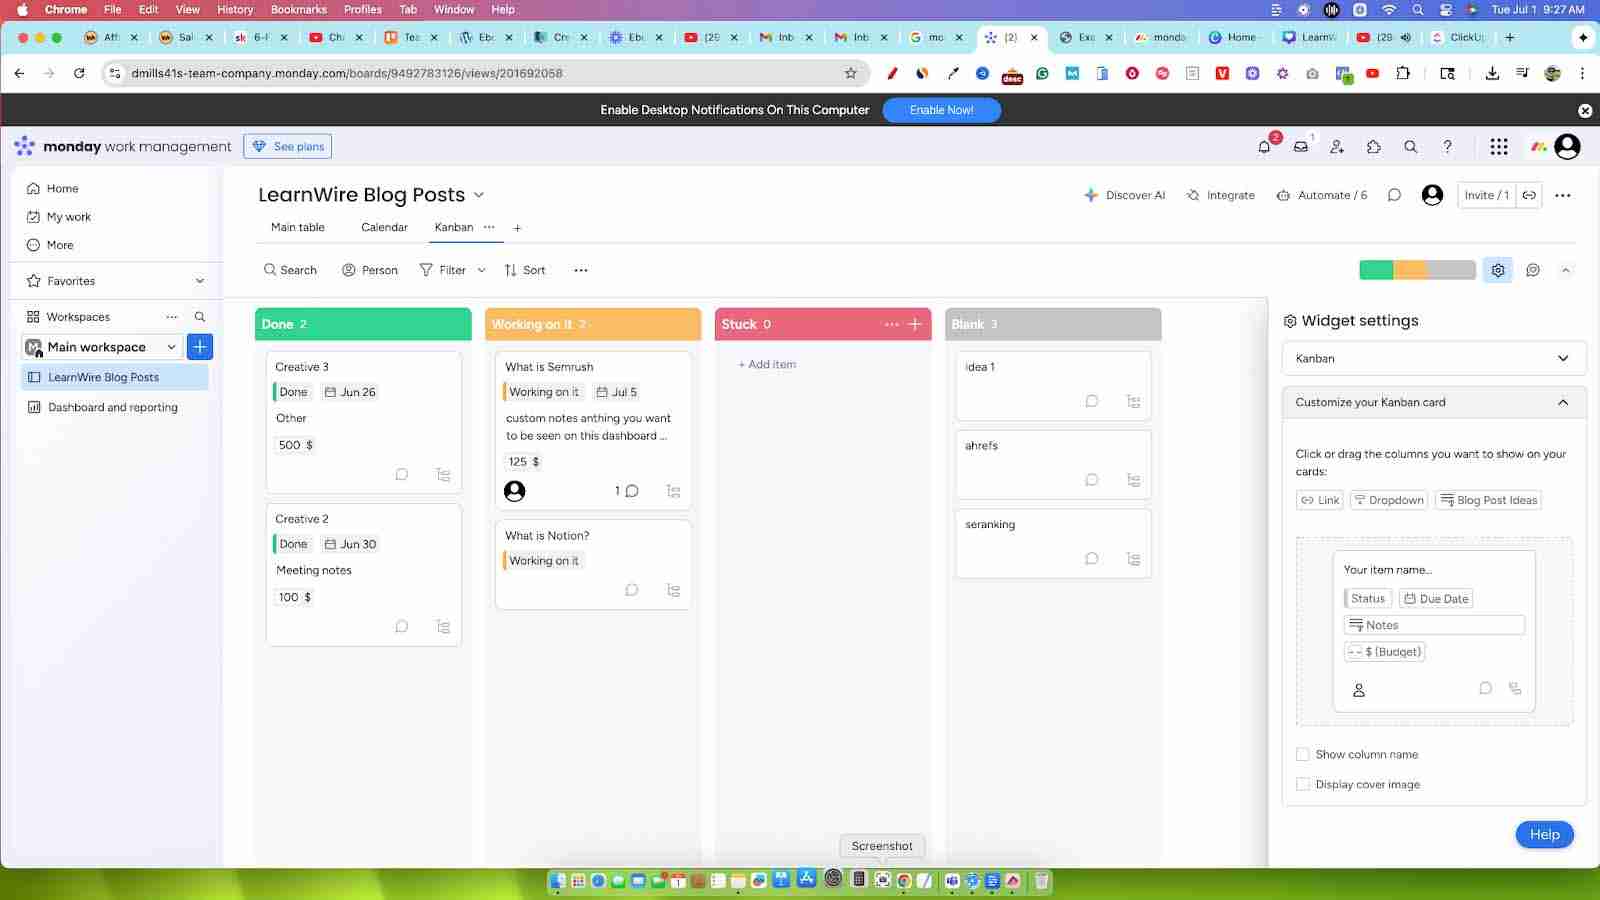Click the green segment of the status color bar
1600x900 pixels.
[x=1375, y=269]
